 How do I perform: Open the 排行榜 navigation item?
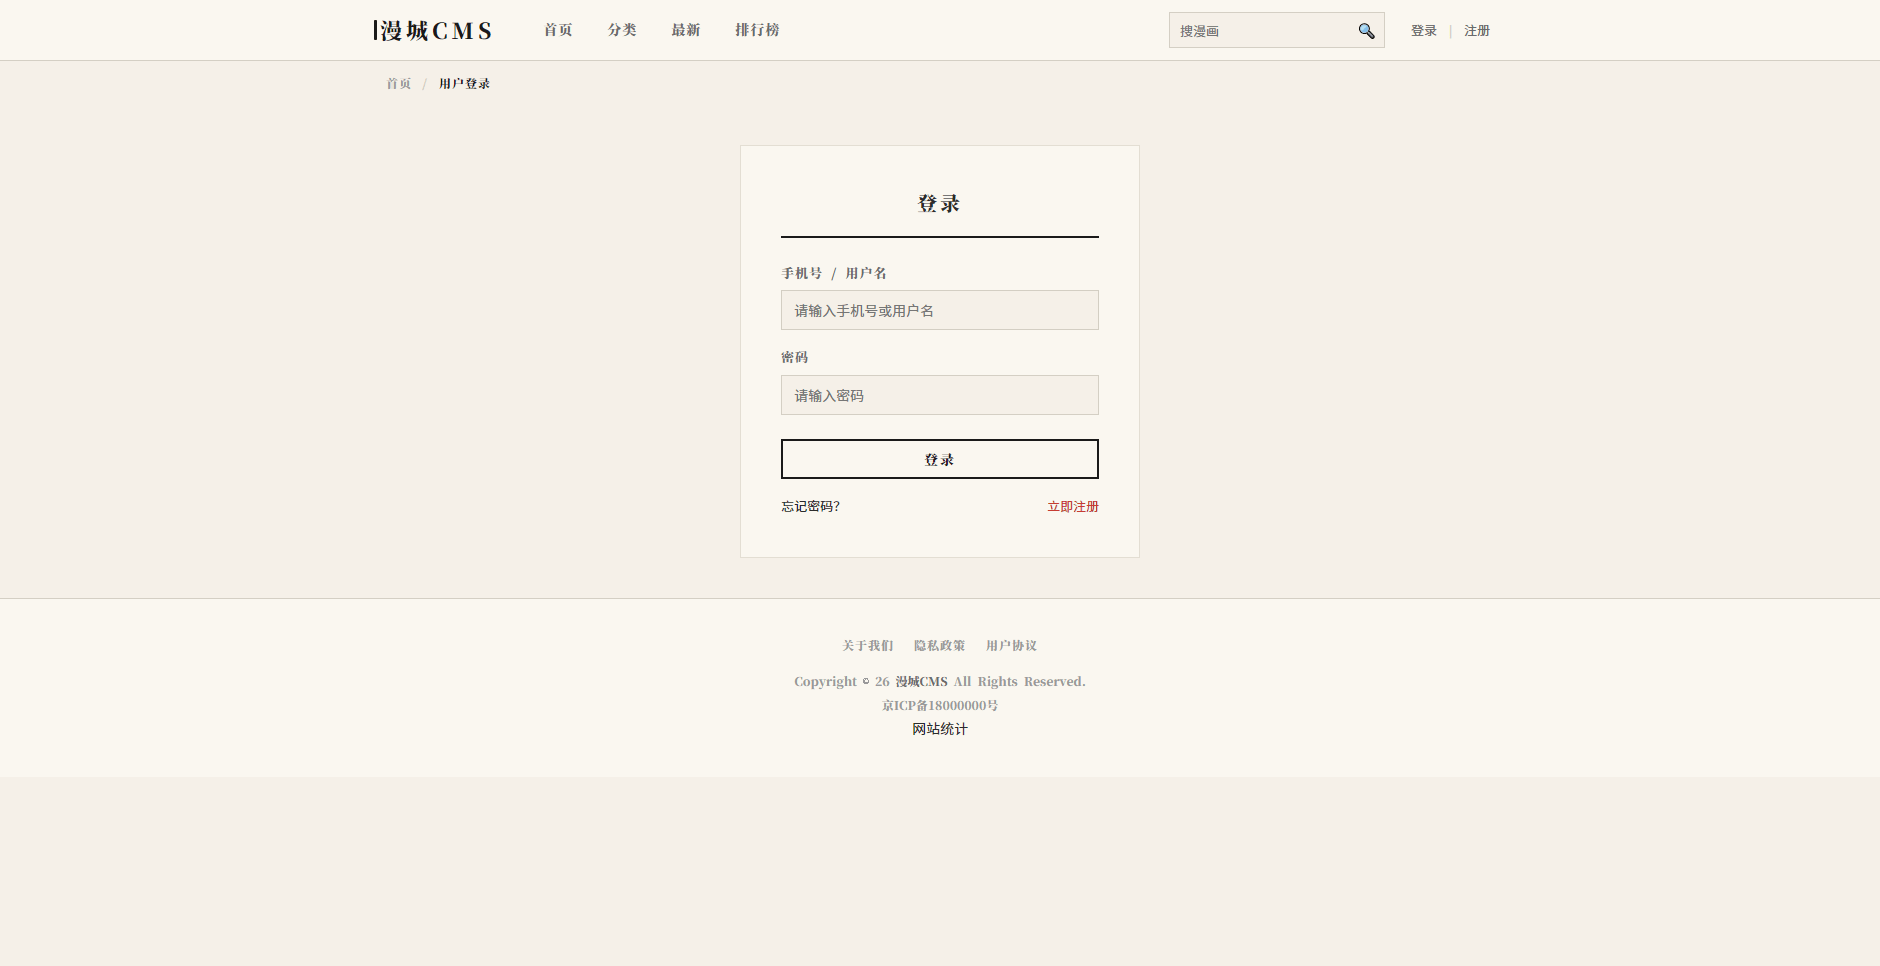(757, 30)
